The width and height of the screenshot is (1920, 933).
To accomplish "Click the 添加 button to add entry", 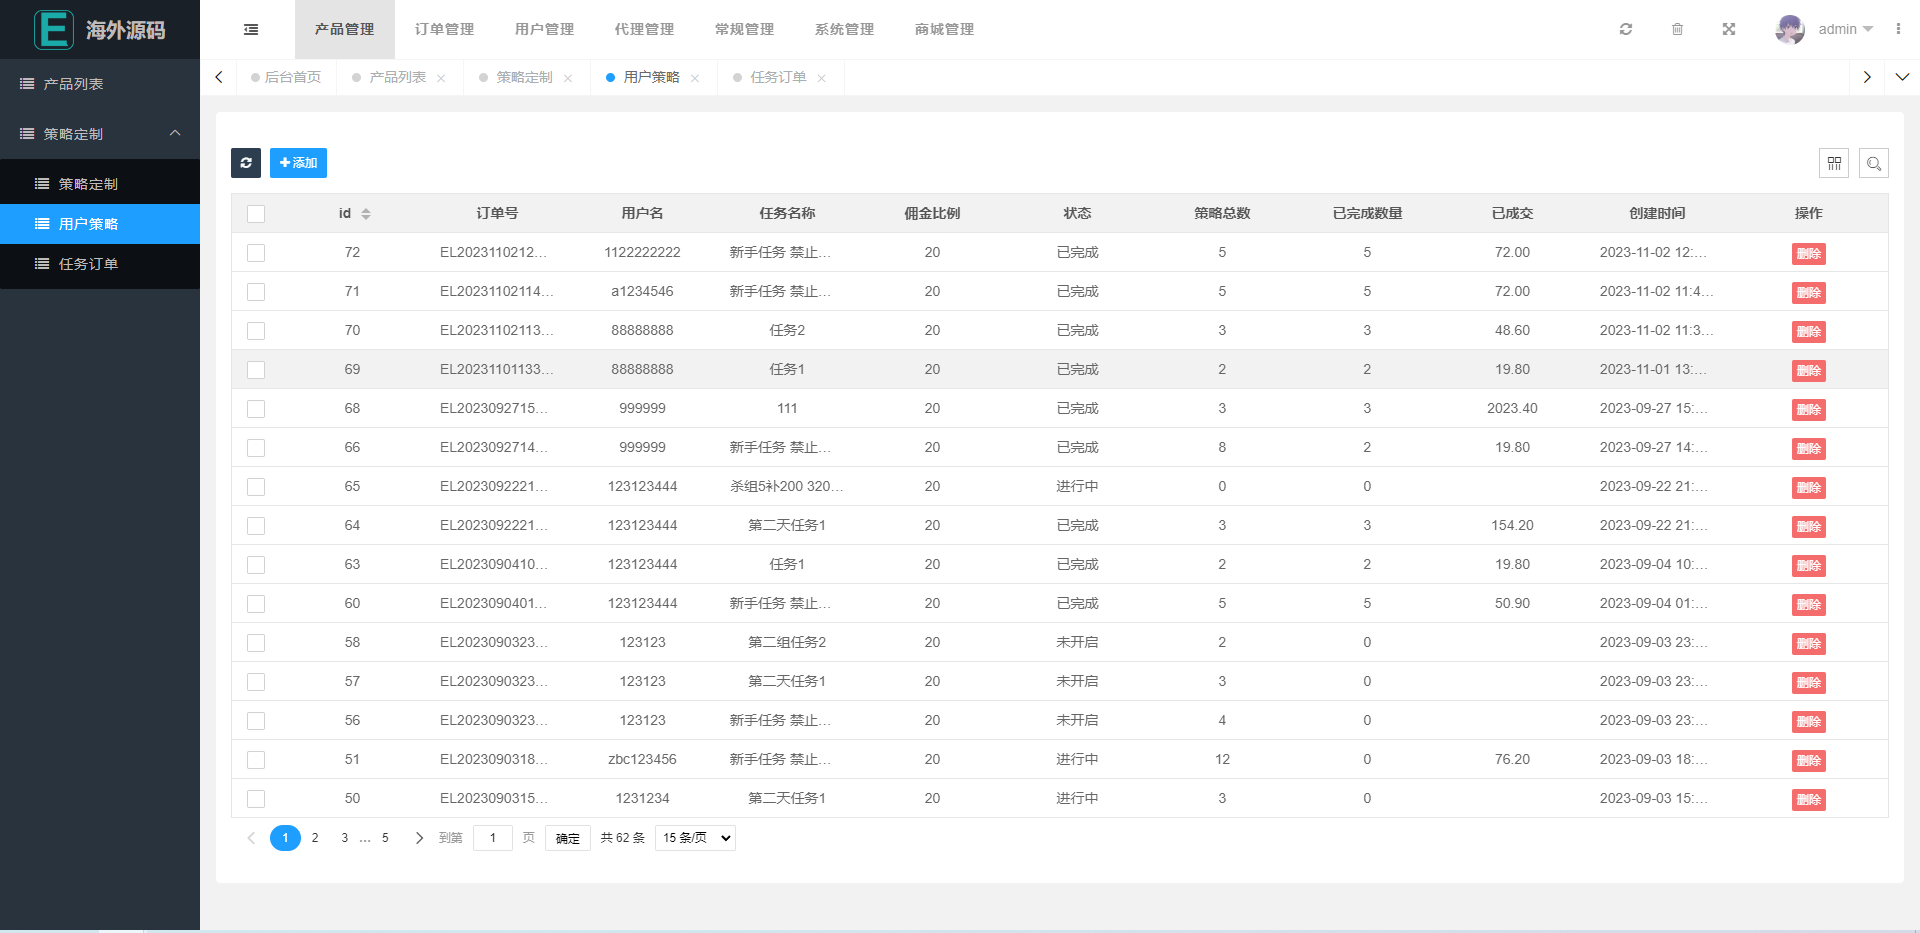I will (298, 162).
